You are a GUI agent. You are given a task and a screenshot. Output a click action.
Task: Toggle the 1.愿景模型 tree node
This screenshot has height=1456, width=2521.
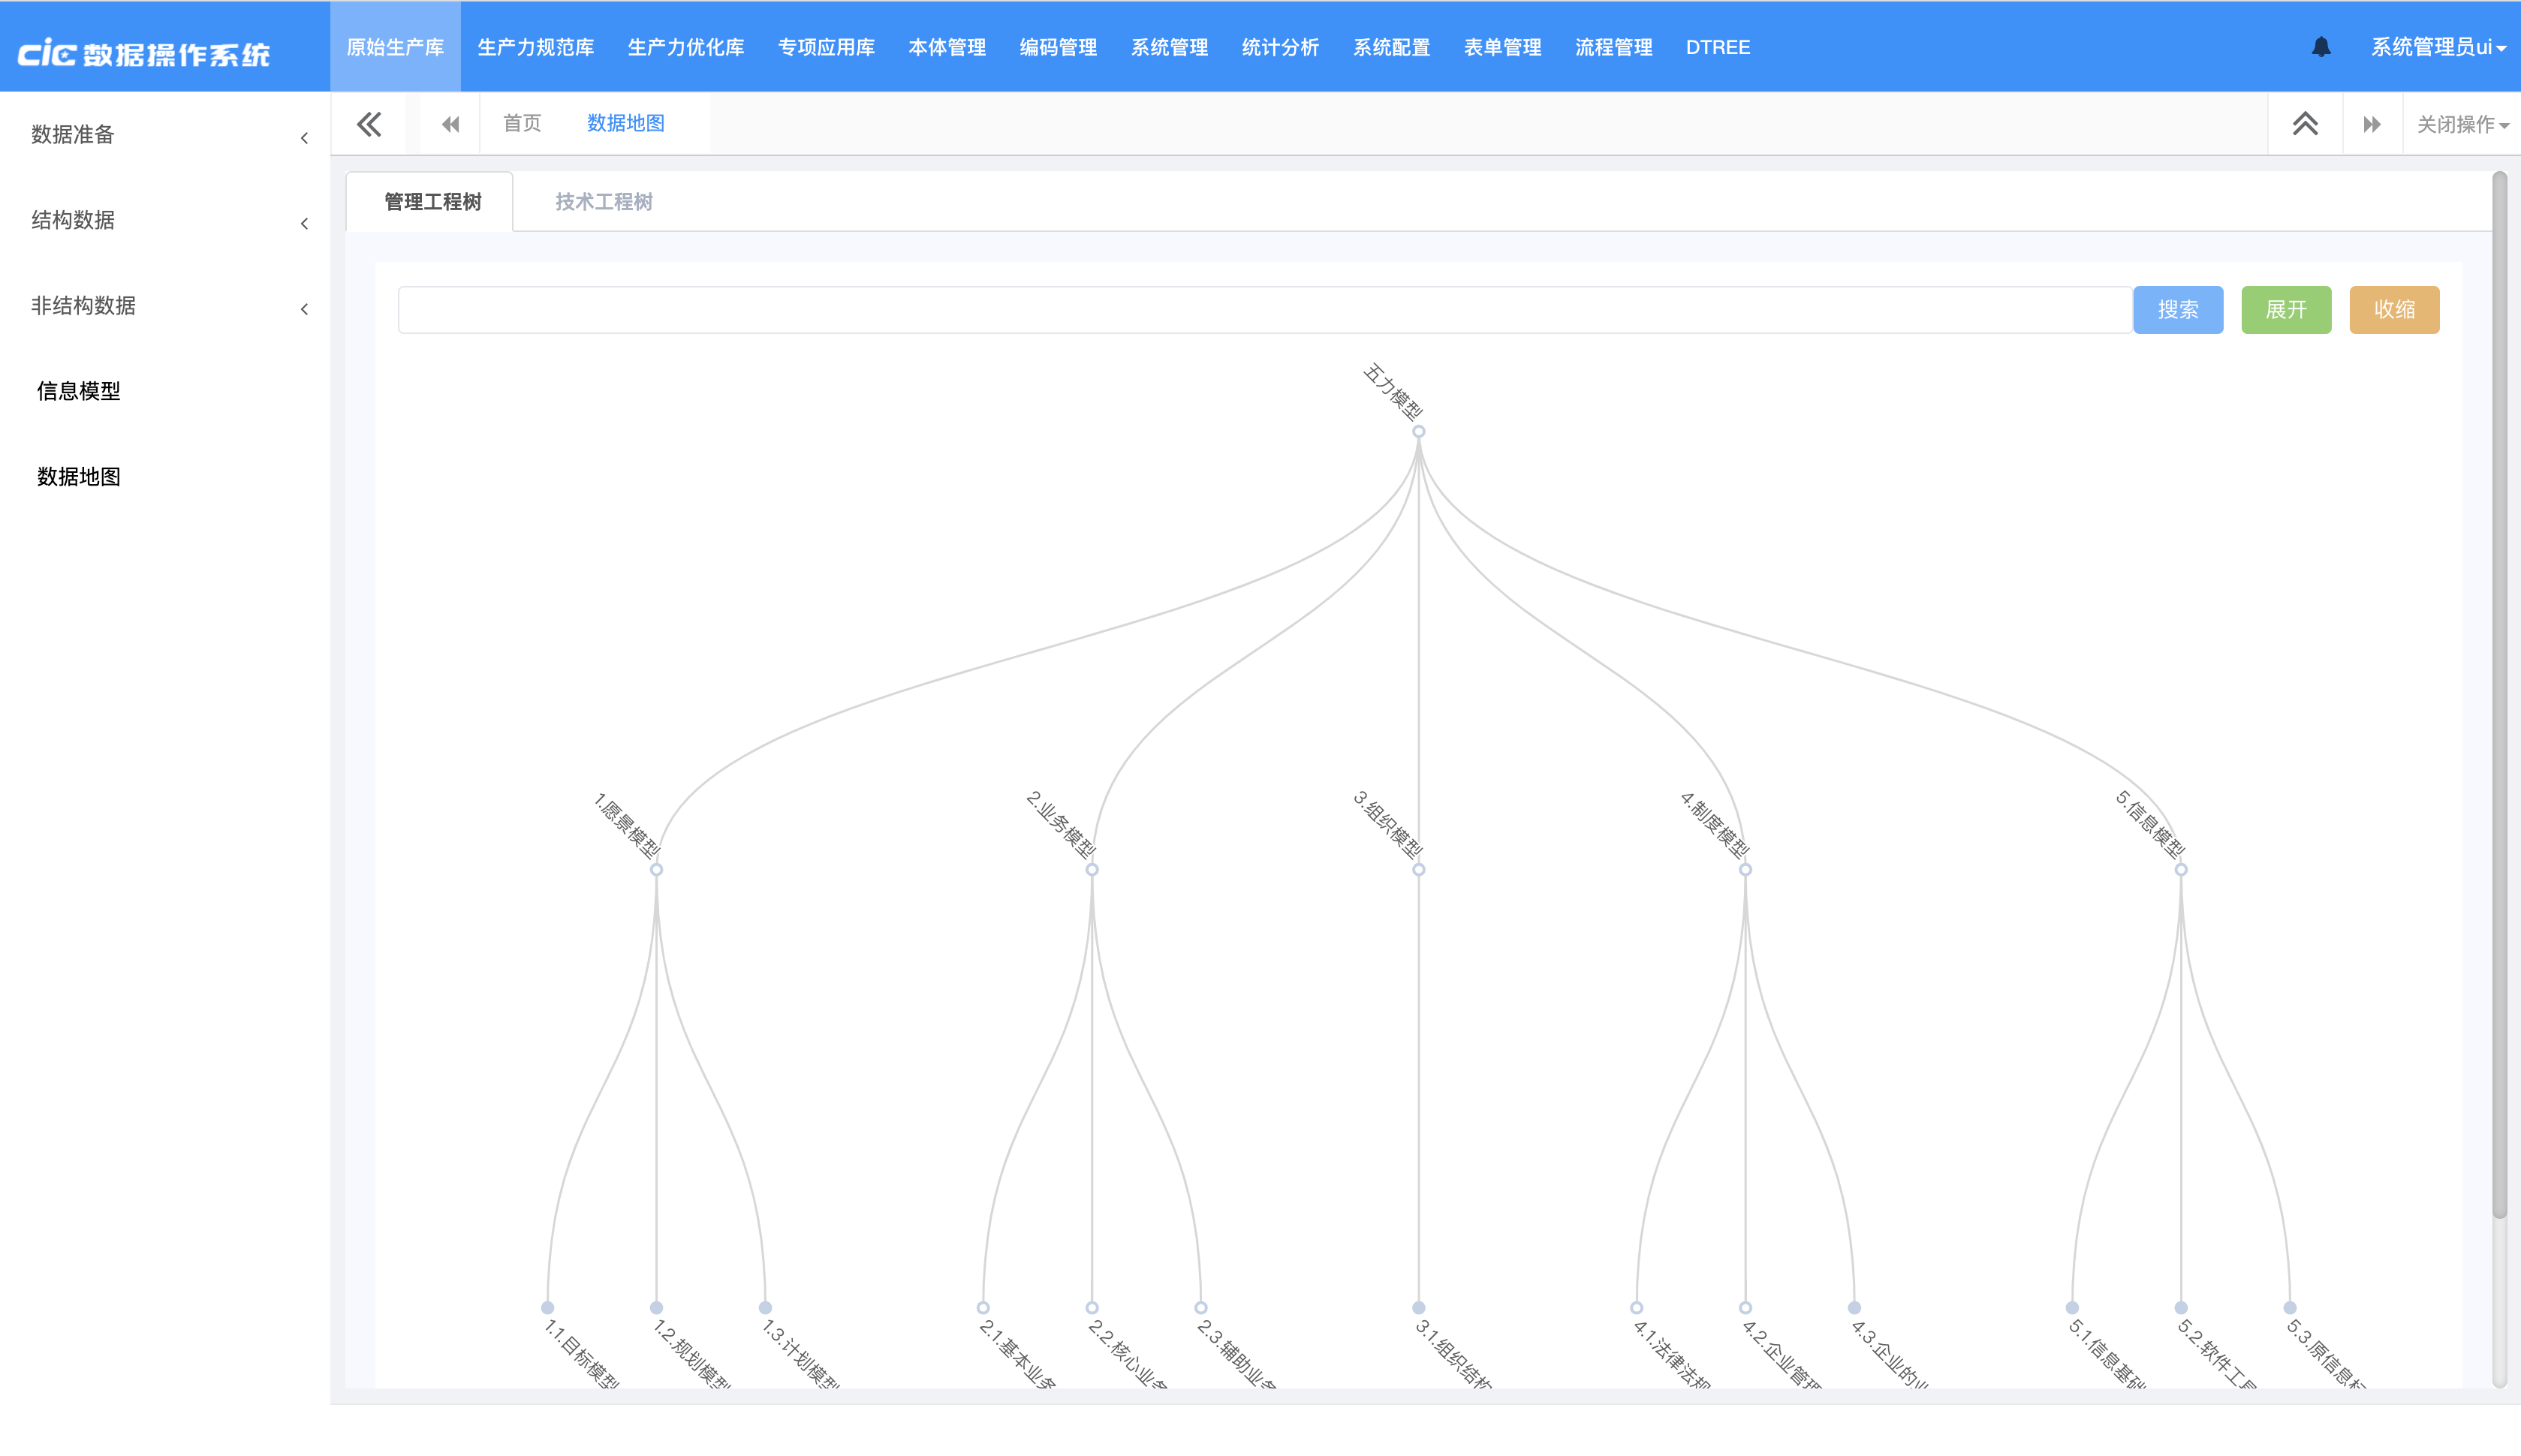click(656, 870)
